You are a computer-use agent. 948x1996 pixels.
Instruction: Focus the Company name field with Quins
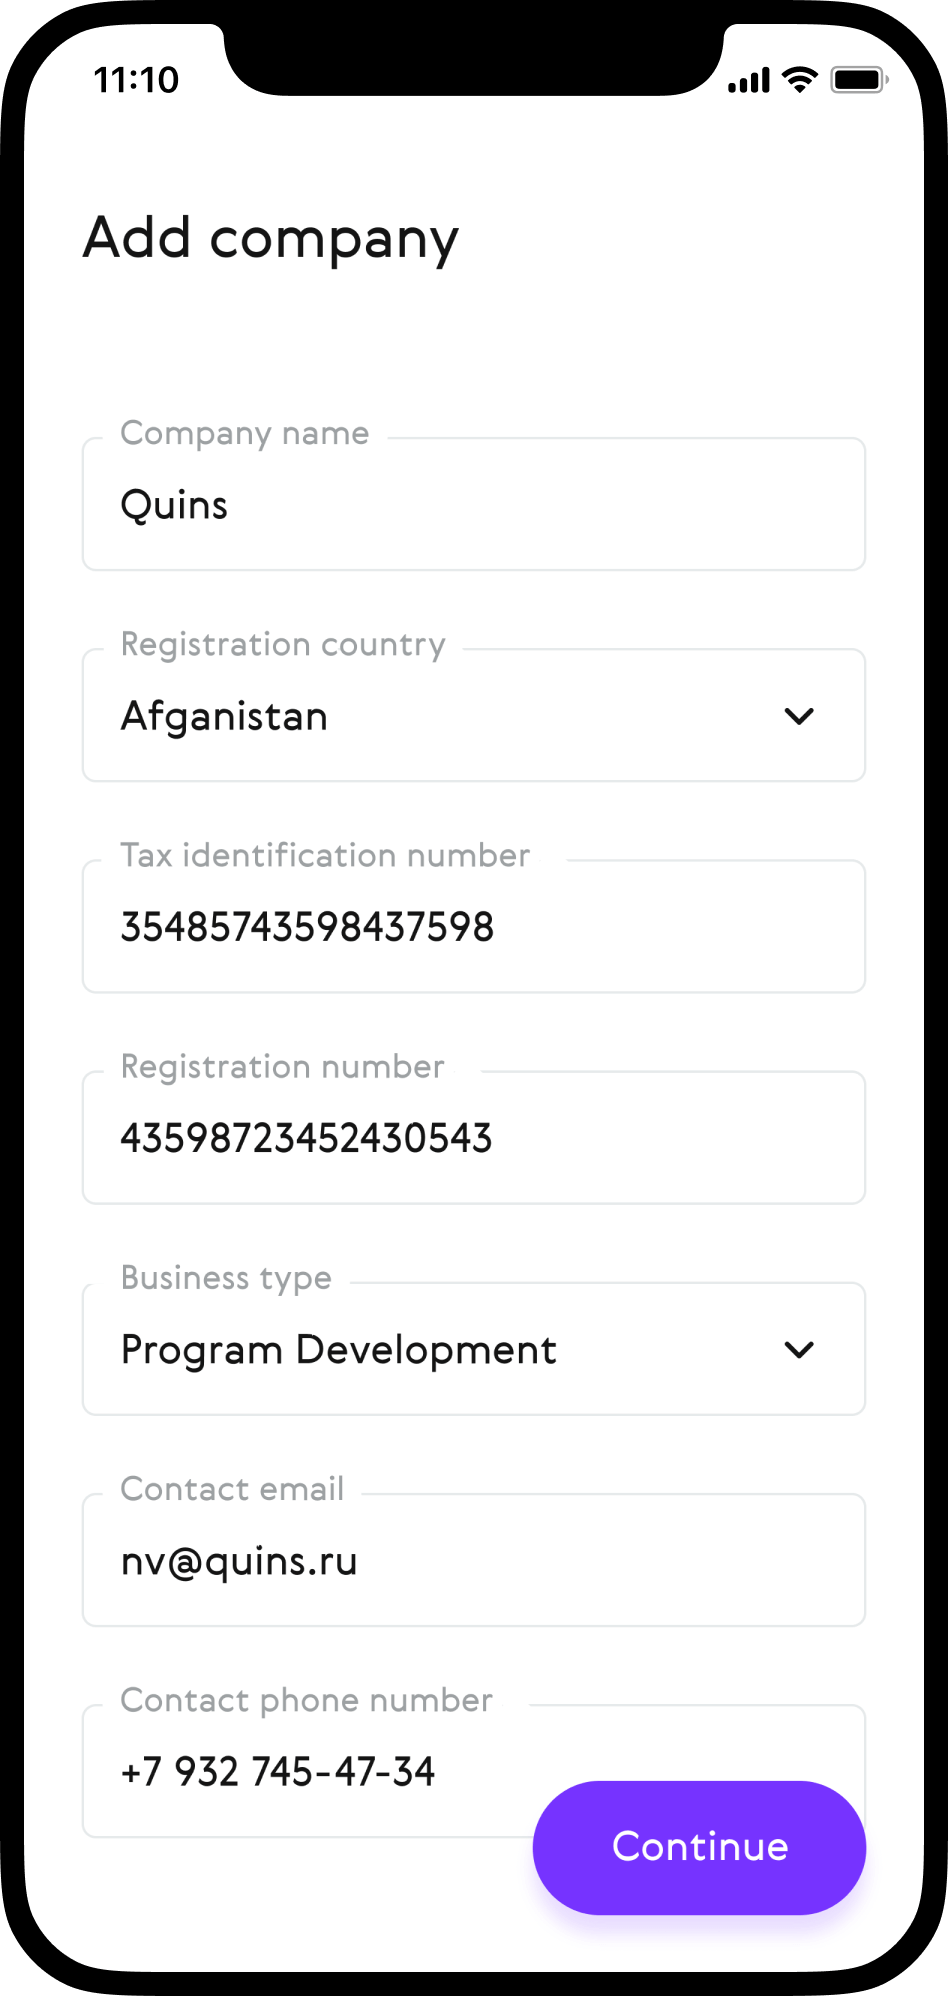pyautogui.click(x=473, y=505)
